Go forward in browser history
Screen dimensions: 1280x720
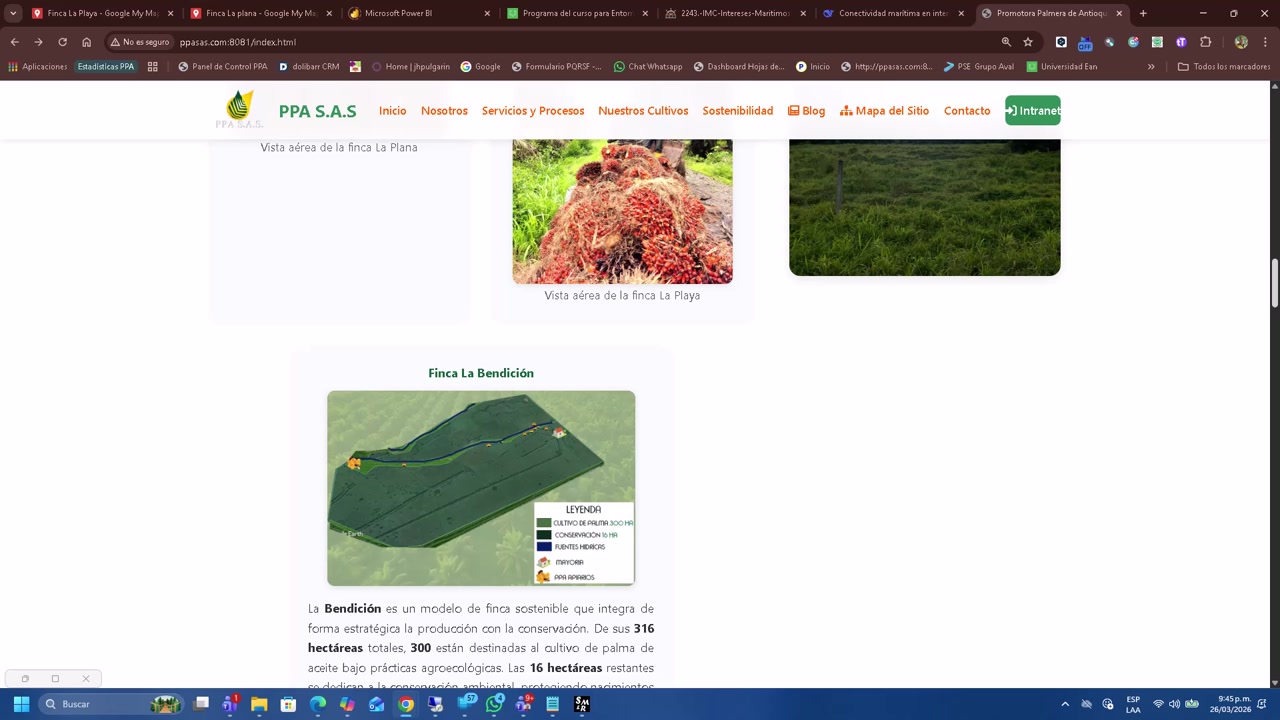[38, 42]
